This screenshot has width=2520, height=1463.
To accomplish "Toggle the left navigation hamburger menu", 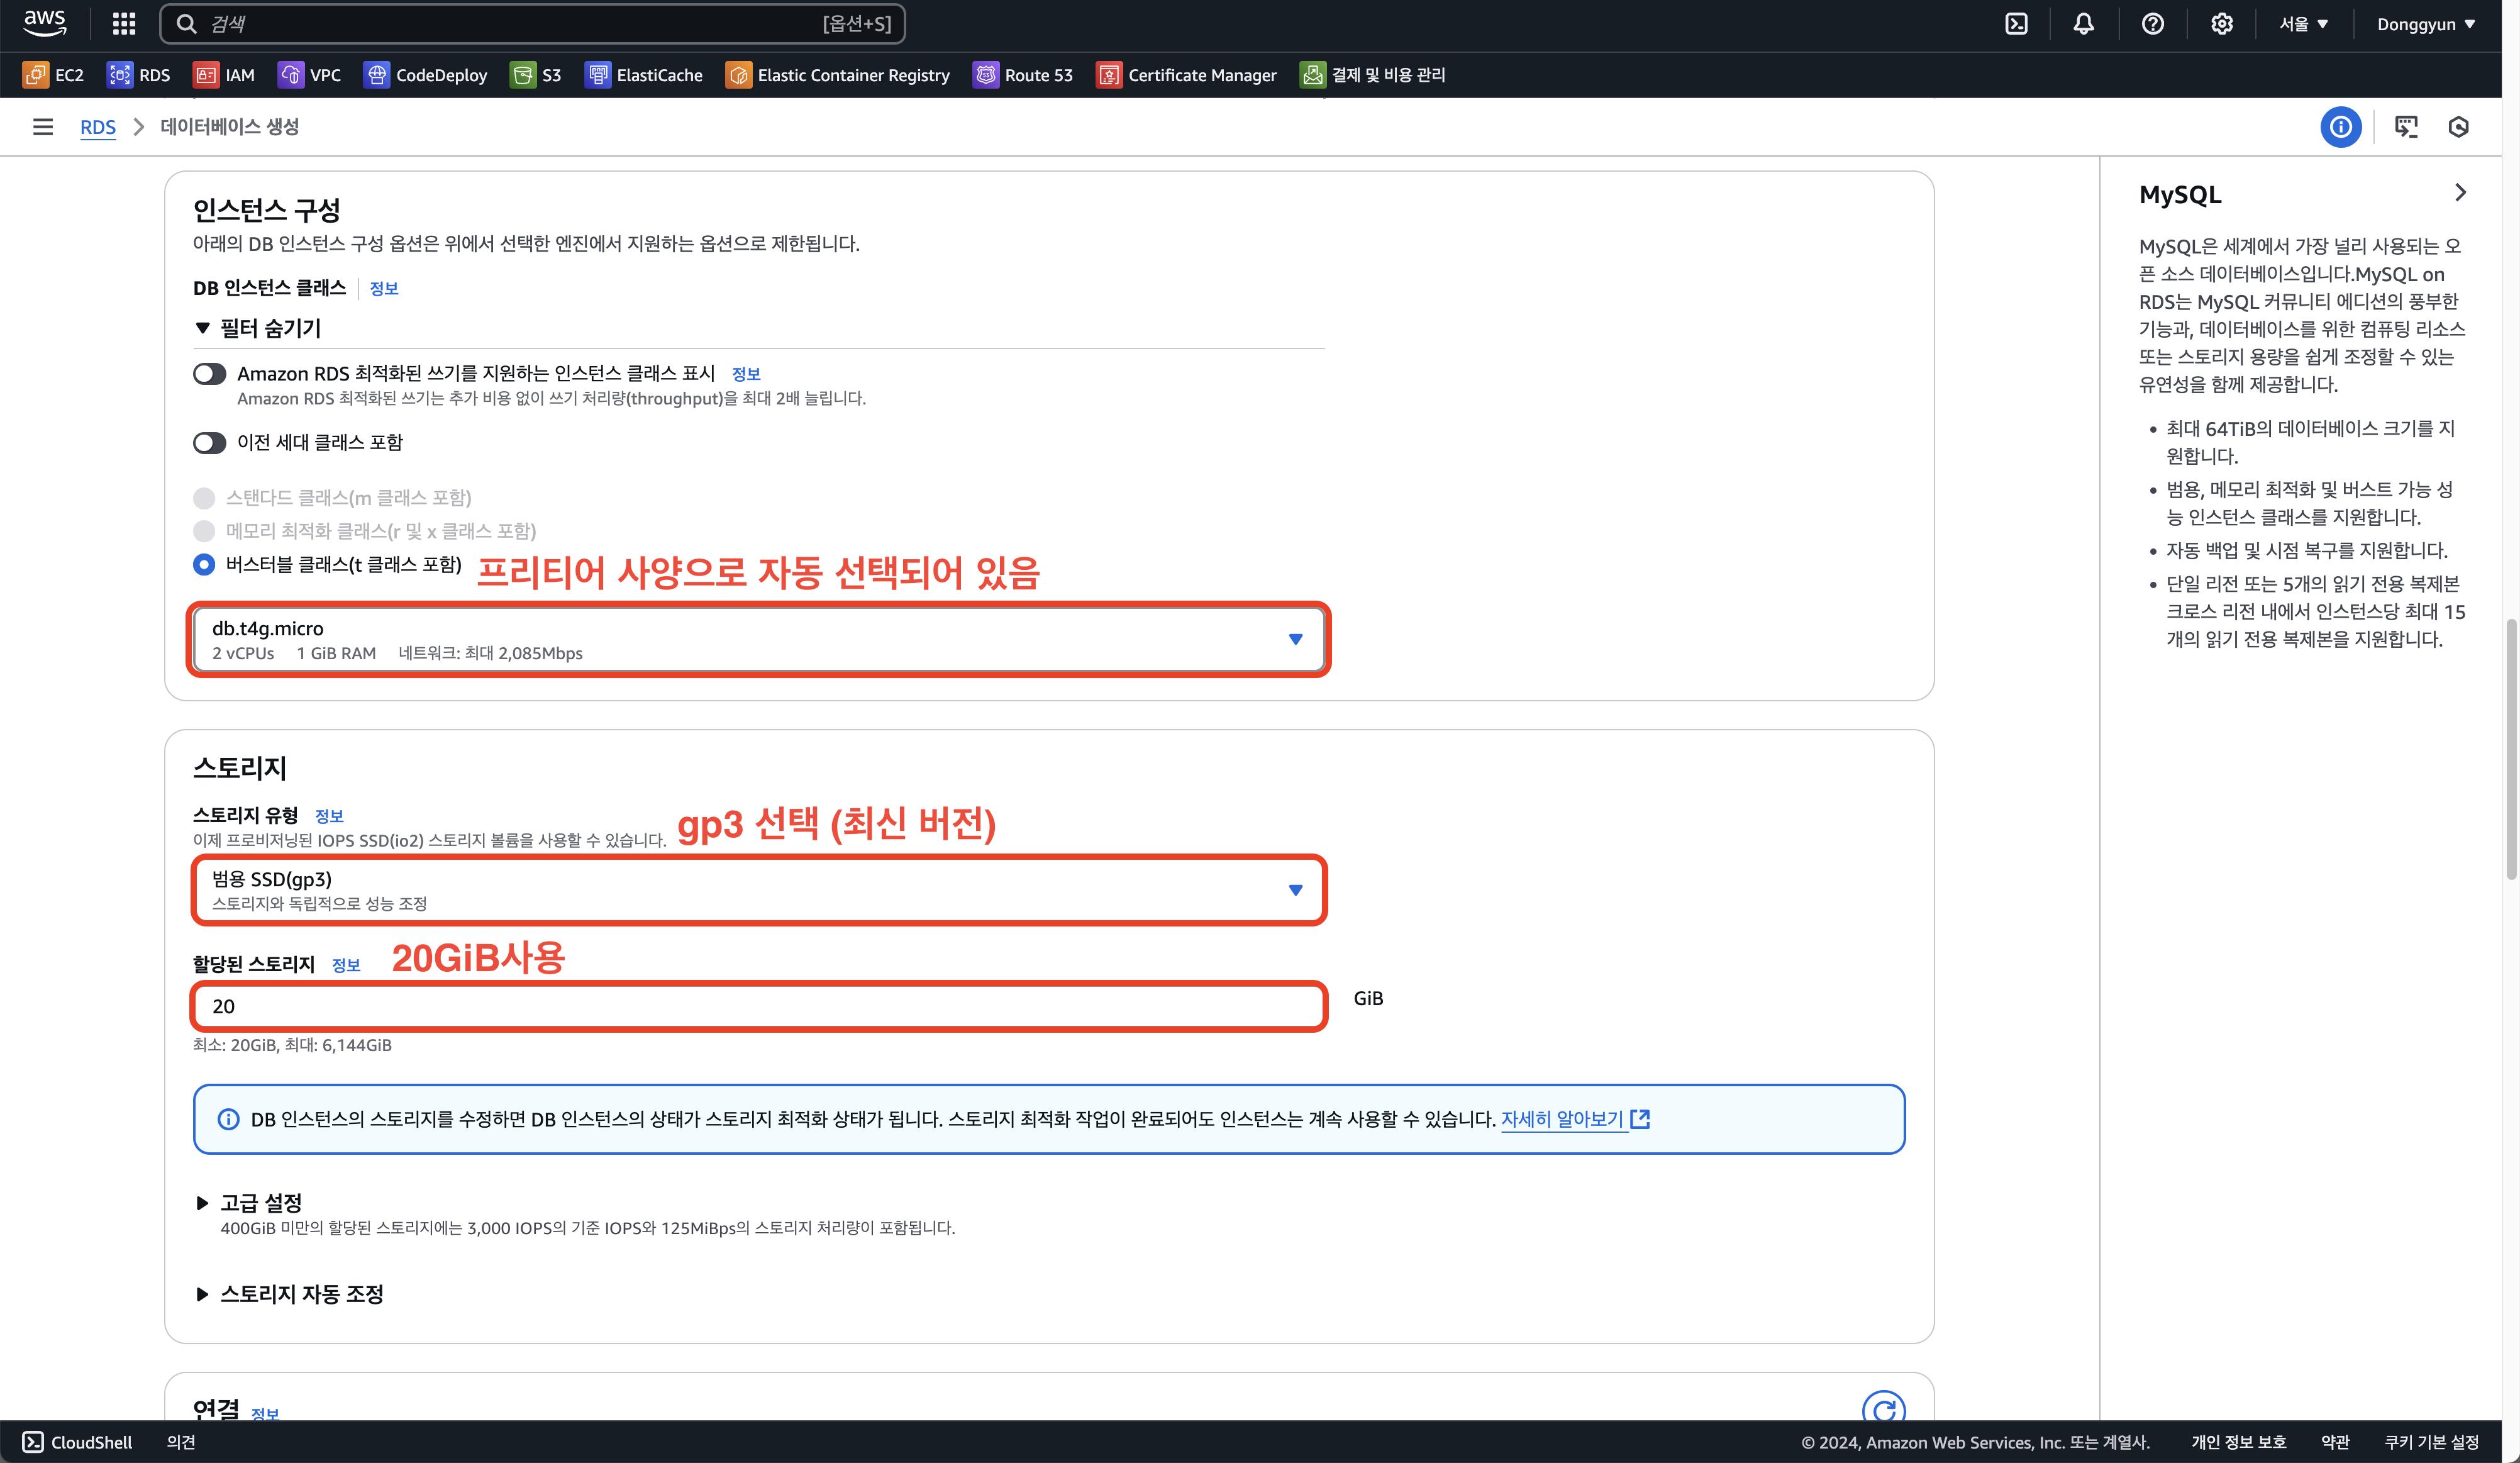I will click(43, 127).
